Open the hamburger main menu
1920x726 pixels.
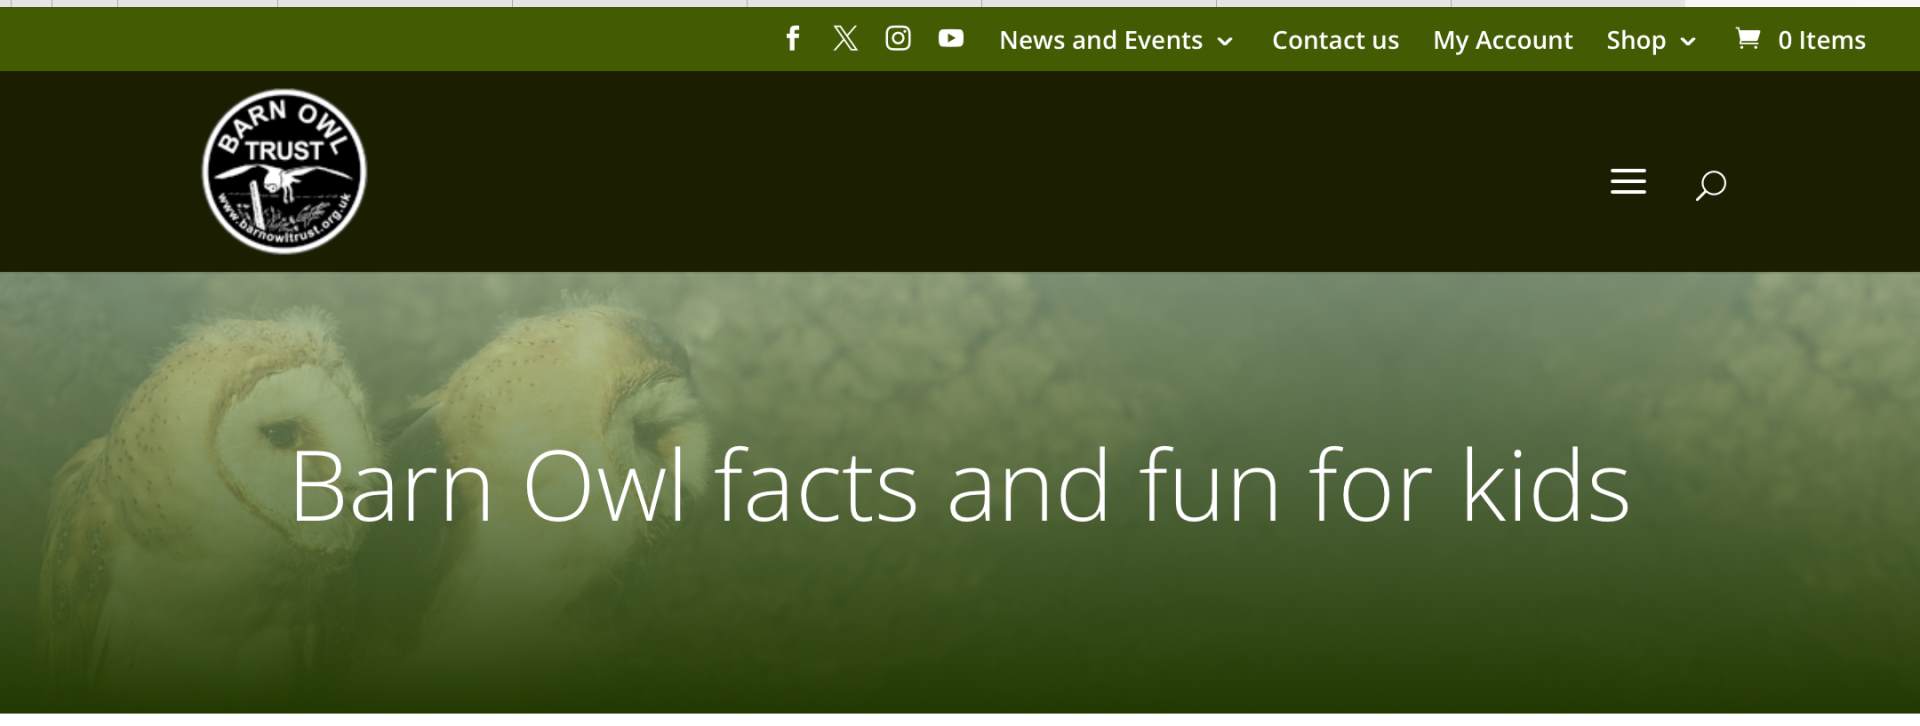[1628, 182]
